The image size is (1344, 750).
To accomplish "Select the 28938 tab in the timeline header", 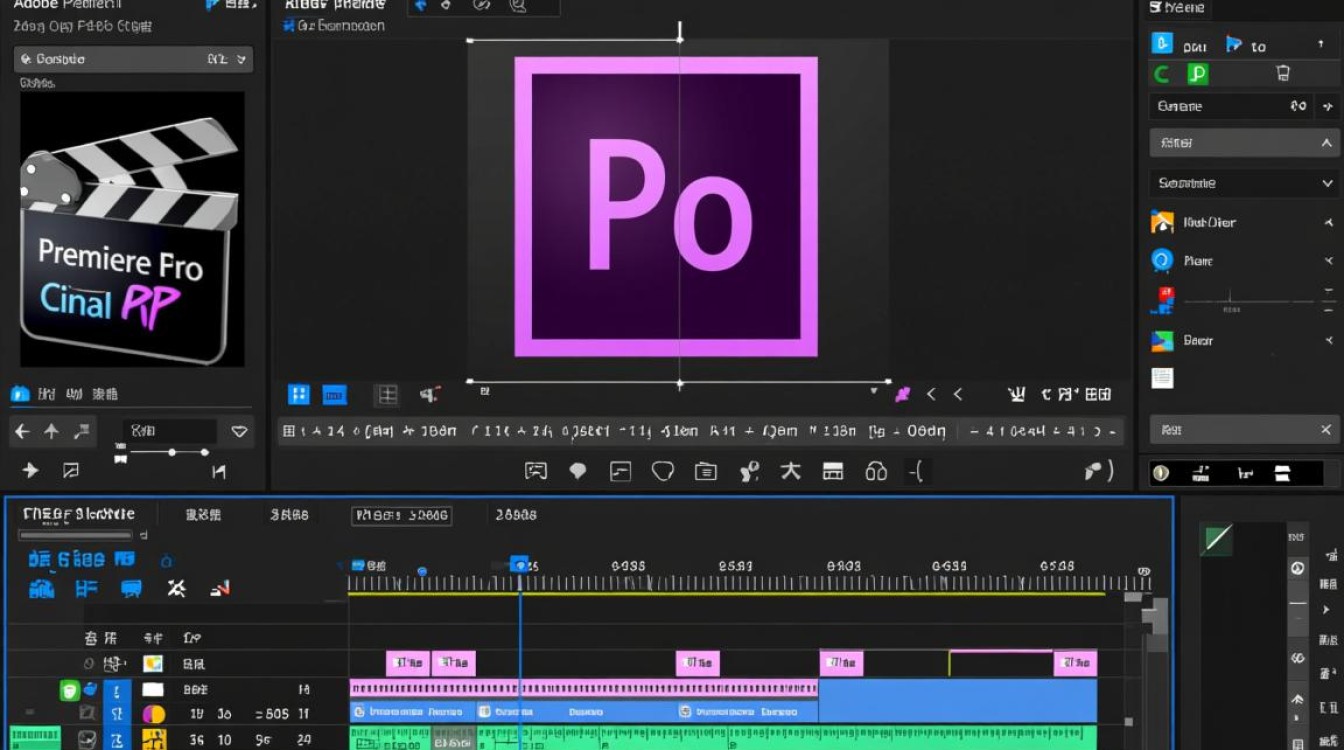I will point(516,515).
